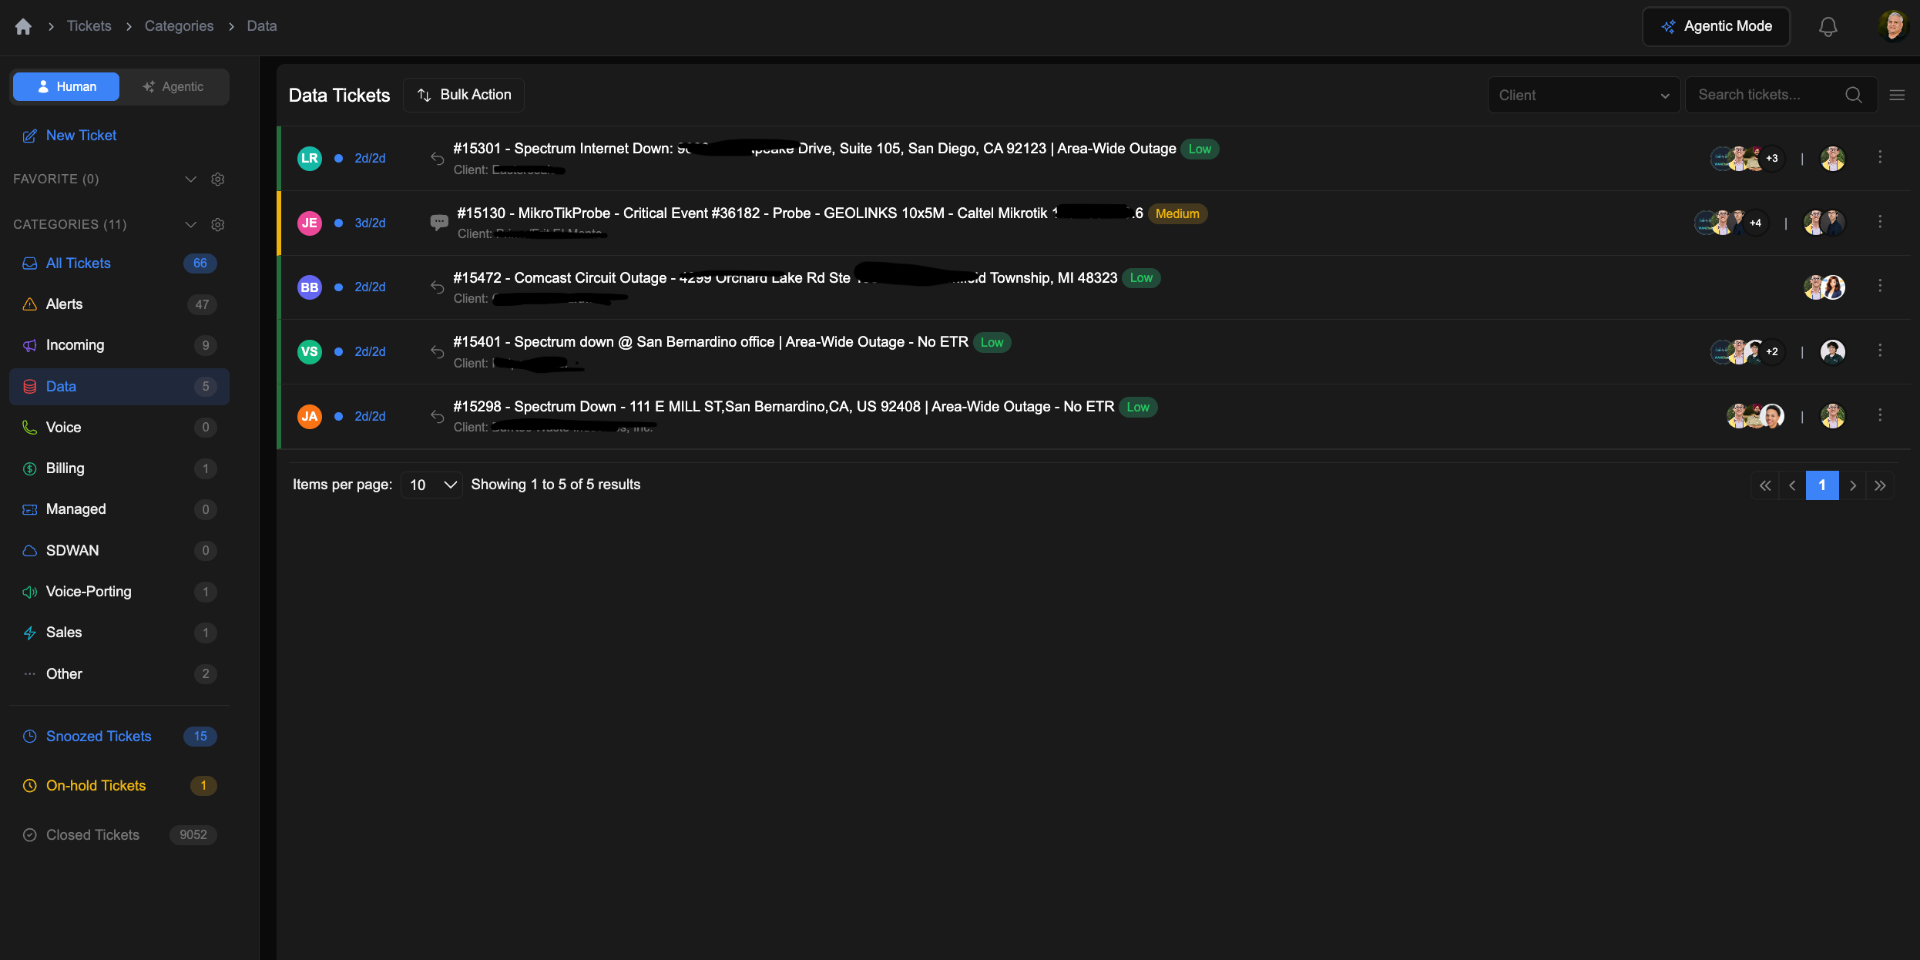The height and width of the screenshot is (960, 1920).
Task: Collapse the Categories section
Action: click(x=191, y=224)
